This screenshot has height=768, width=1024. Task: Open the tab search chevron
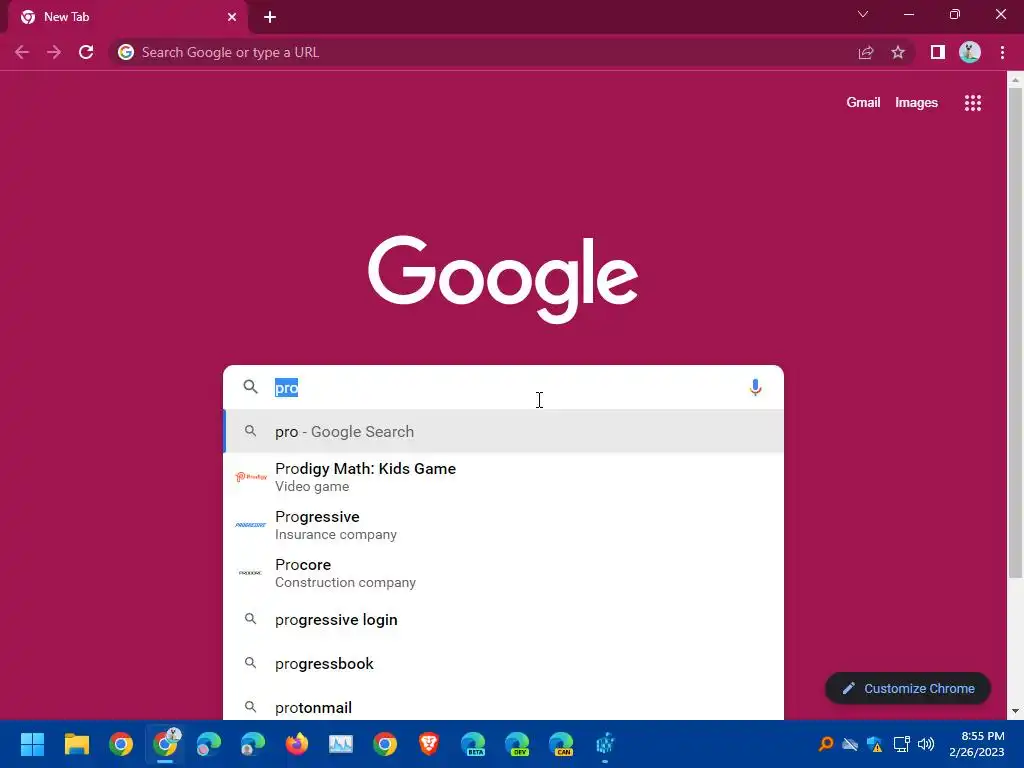[x=863, y=14]
